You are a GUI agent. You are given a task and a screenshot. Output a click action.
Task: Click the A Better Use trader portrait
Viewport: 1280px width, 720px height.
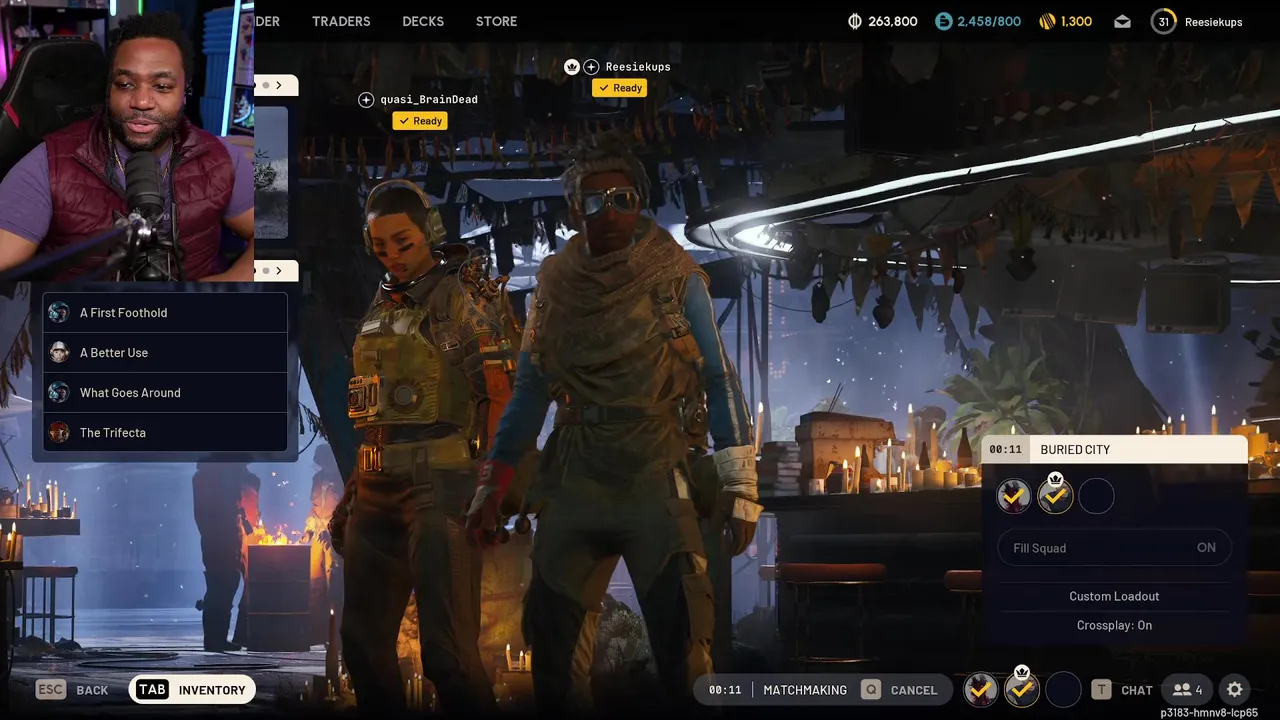pos(59,352)
